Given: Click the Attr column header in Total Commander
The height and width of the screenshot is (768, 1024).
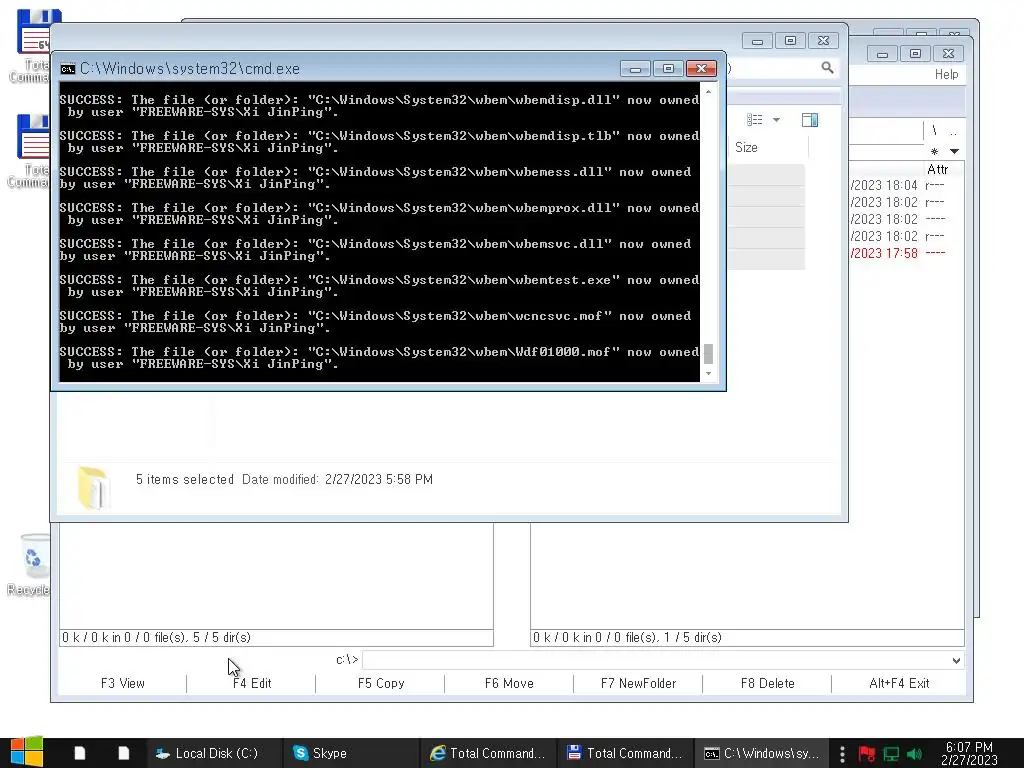Looking at the screenshot, I should pyautogui.click(x=937, y=170).
